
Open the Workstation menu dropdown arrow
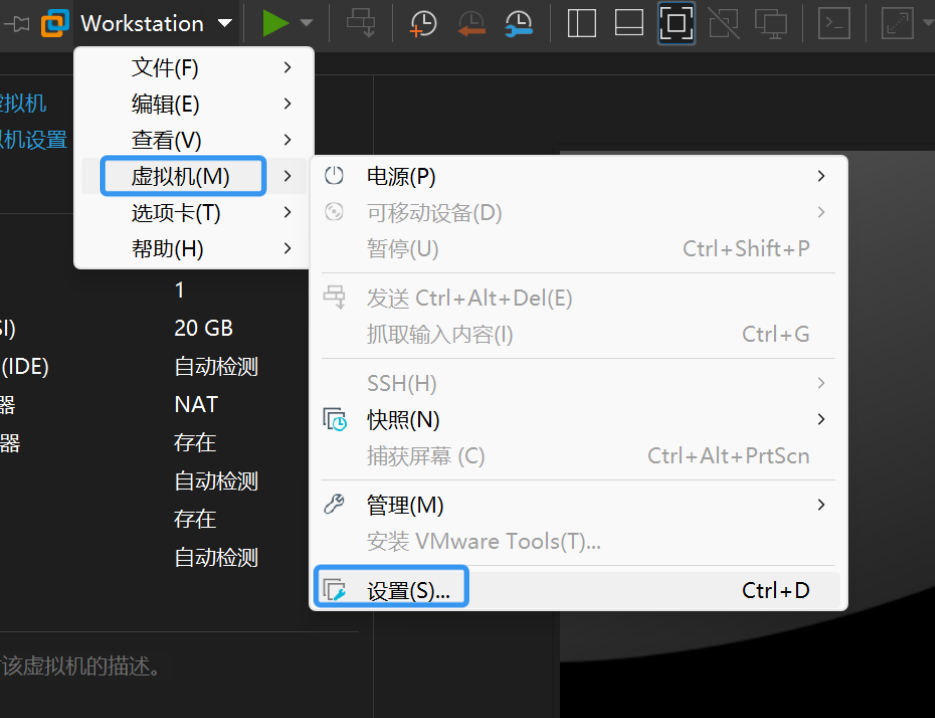click(x=224, y=22)
